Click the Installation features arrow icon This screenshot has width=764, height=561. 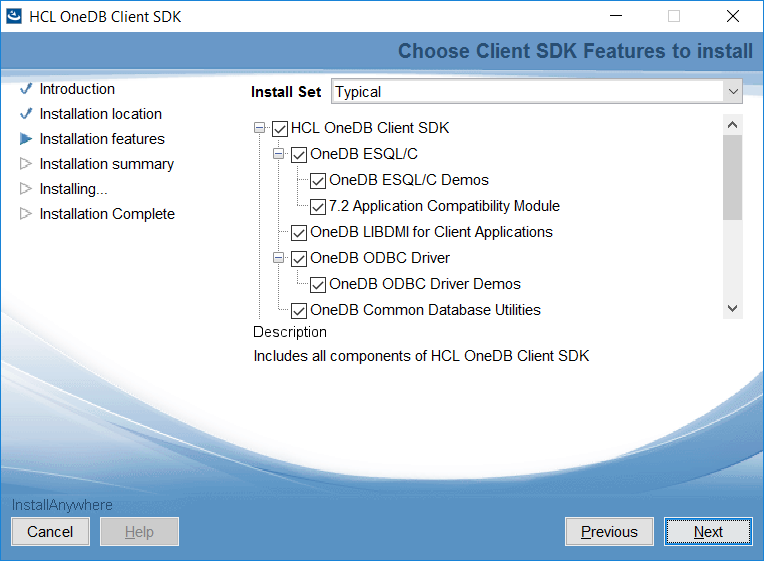click(x=26, y=139)
